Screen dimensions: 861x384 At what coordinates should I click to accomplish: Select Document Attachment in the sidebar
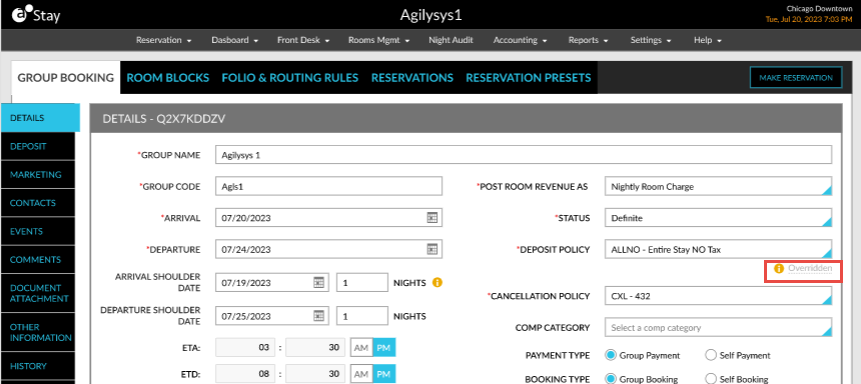[x=38, y=293]
